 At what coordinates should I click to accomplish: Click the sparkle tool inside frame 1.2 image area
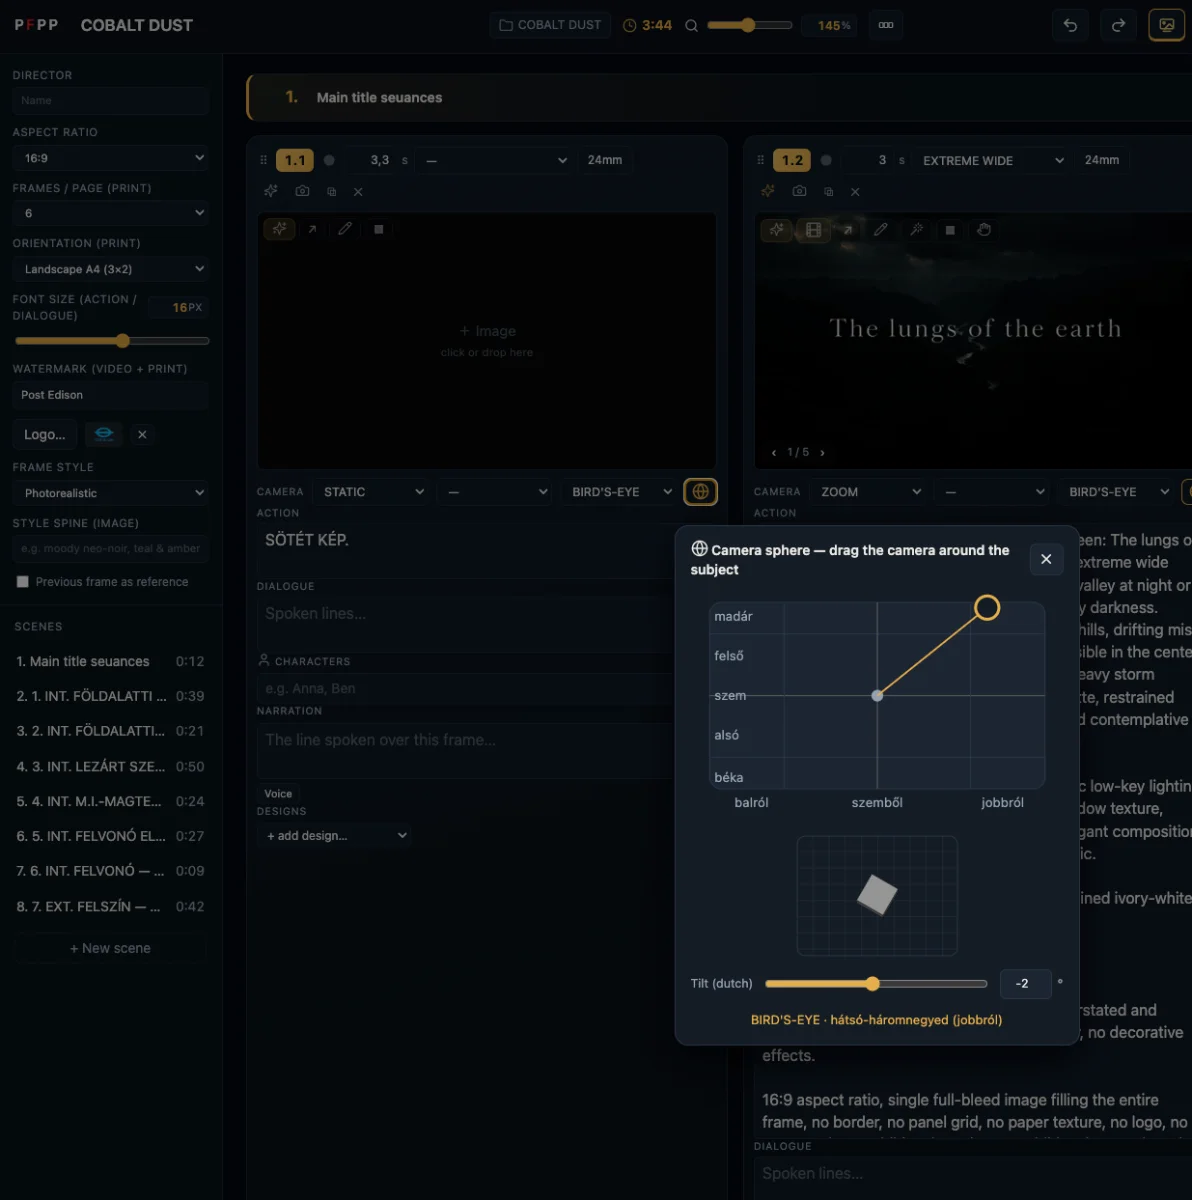777,230
